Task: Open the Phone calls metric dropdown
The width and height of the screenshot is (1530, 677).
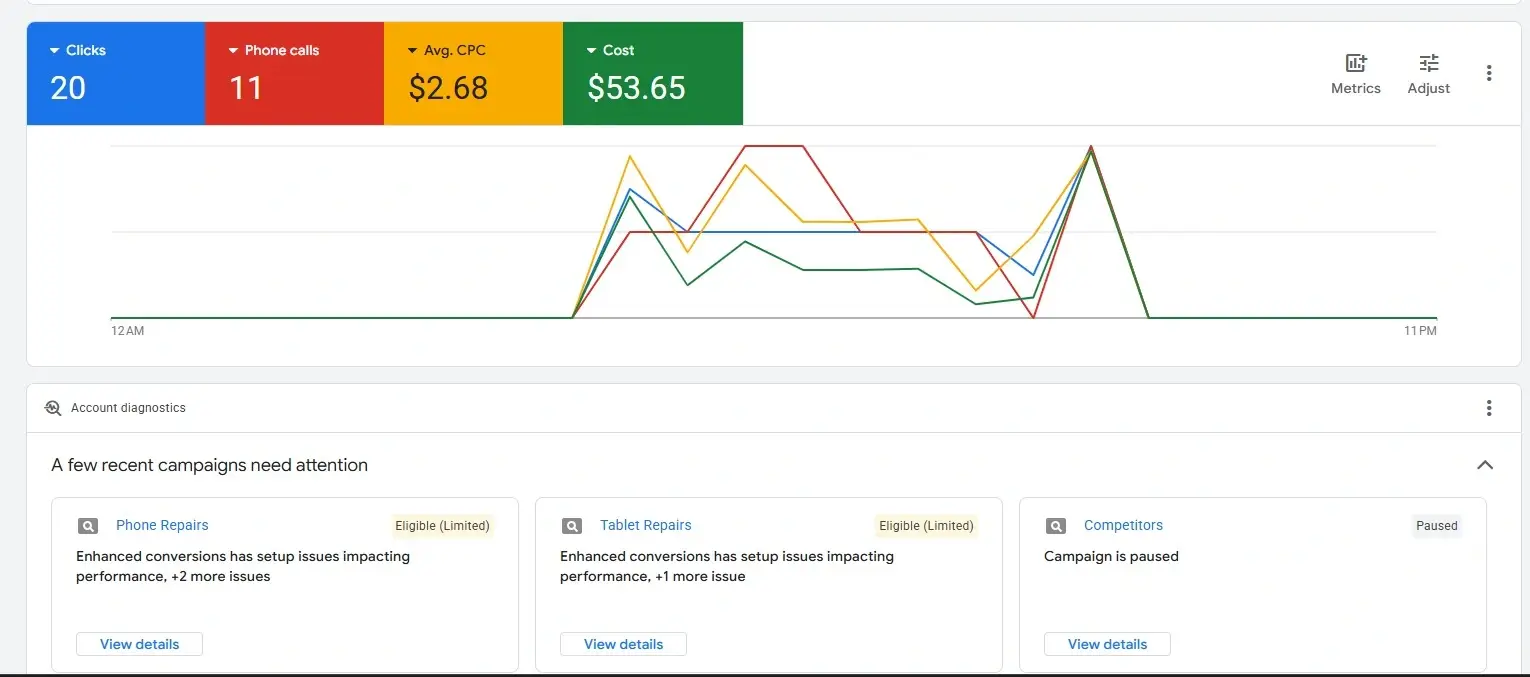Action: click(x=273, y=50)
